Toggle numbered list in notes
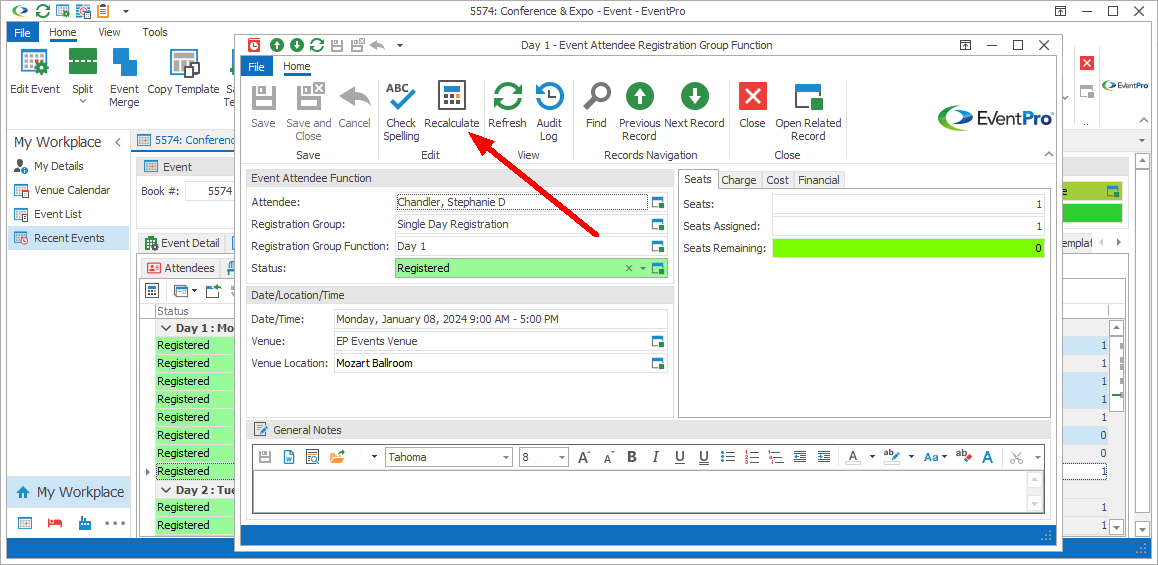 point(752,457)
